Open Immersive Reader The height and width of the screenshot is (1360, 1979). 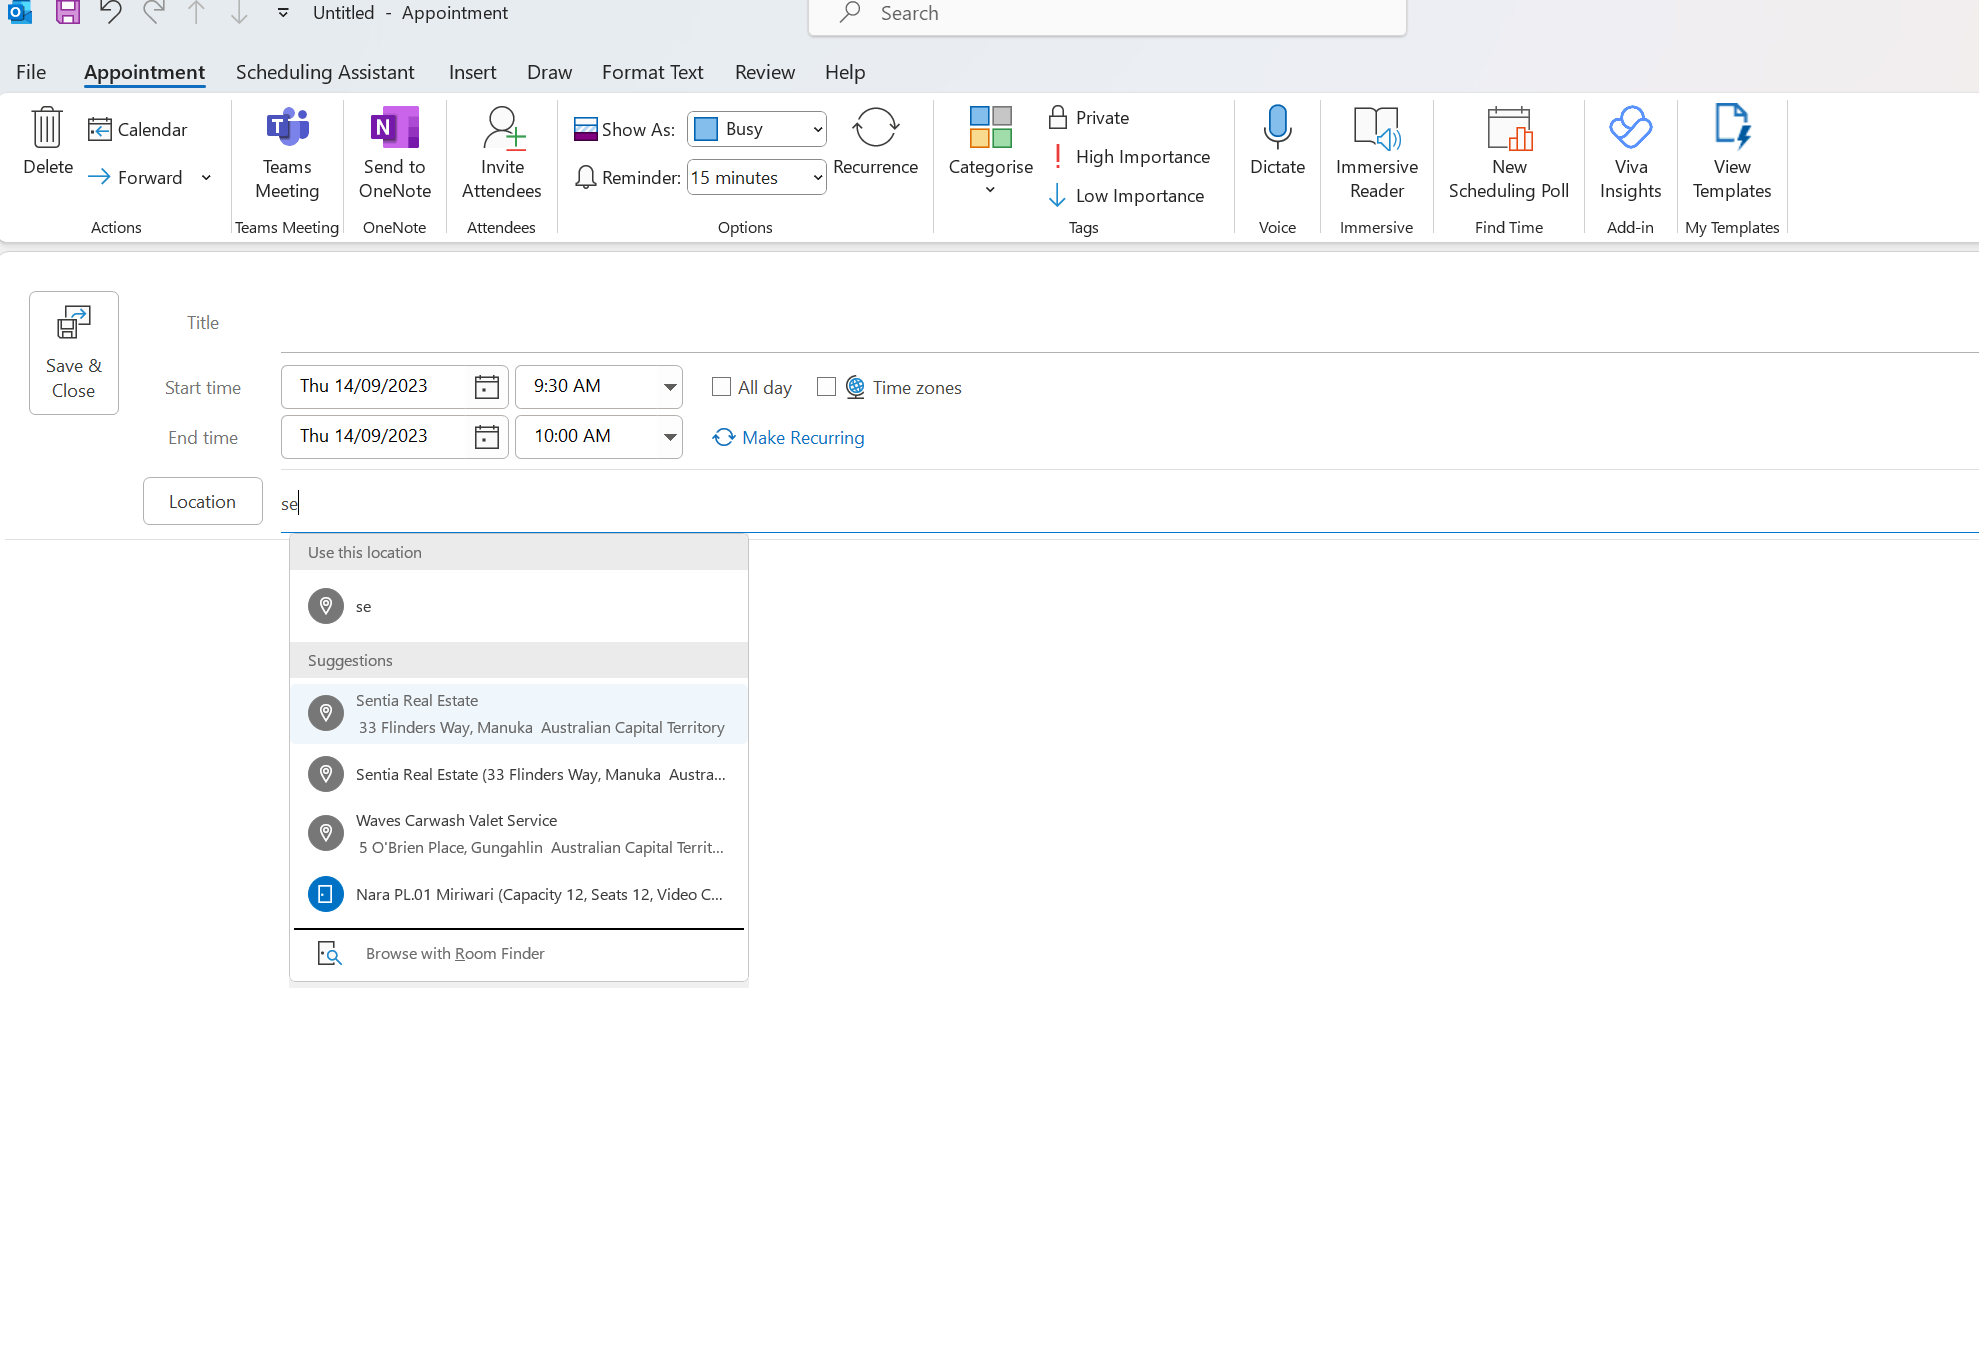[1376, 128]
